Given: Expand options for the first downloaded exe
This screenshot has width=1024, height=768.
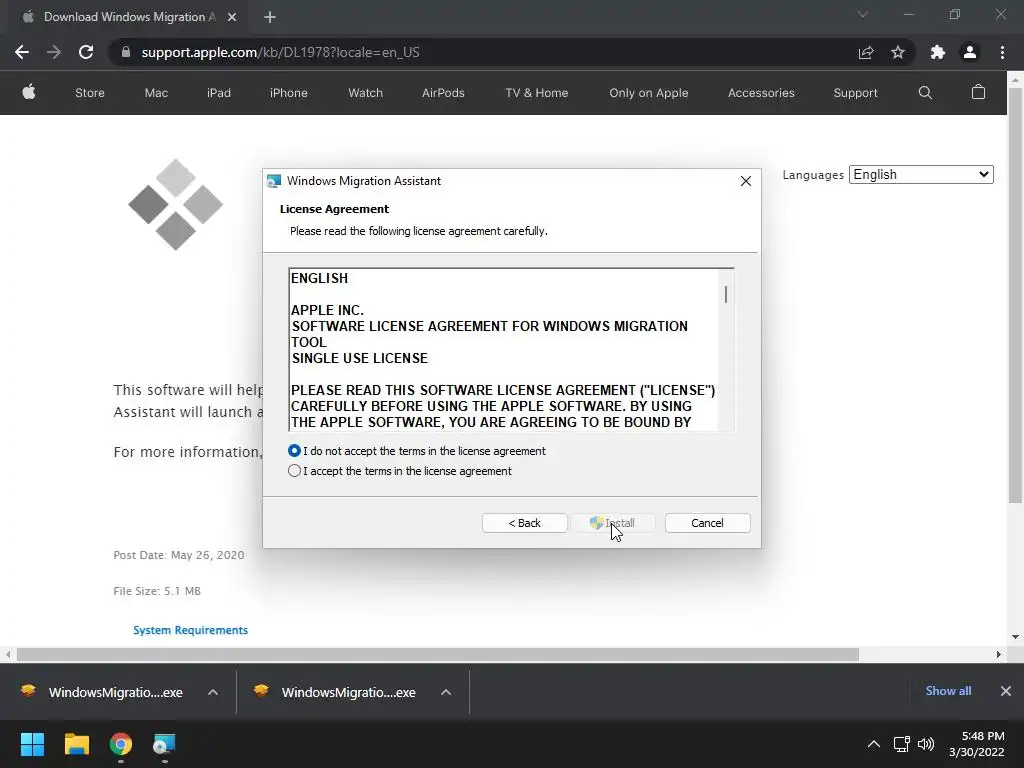Looking at the screenshot, I should (213, 692).
